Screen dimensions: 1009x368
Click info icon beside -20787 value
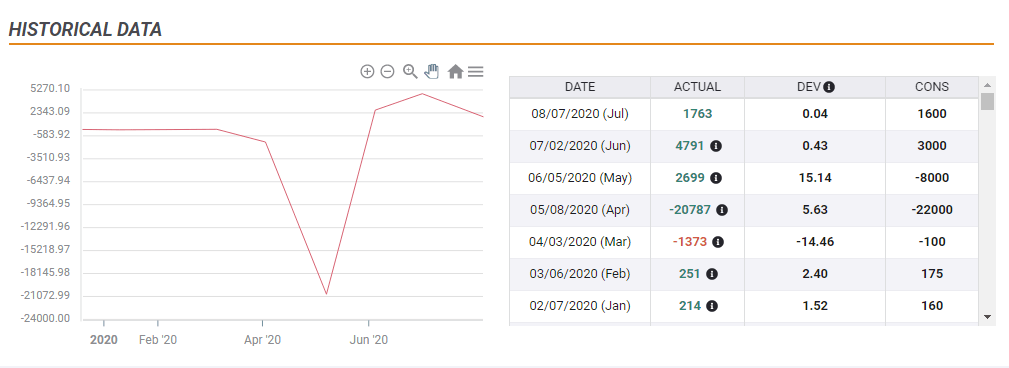tap(722, 210)
